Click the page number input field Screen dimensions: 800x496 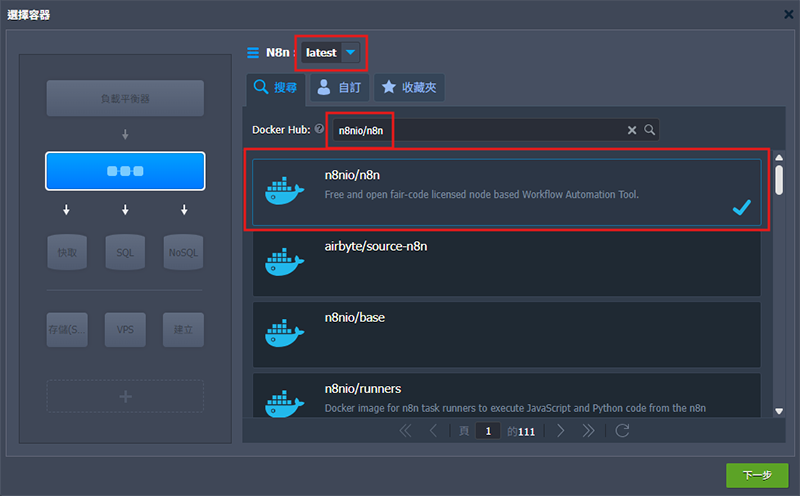click(488, 431)
